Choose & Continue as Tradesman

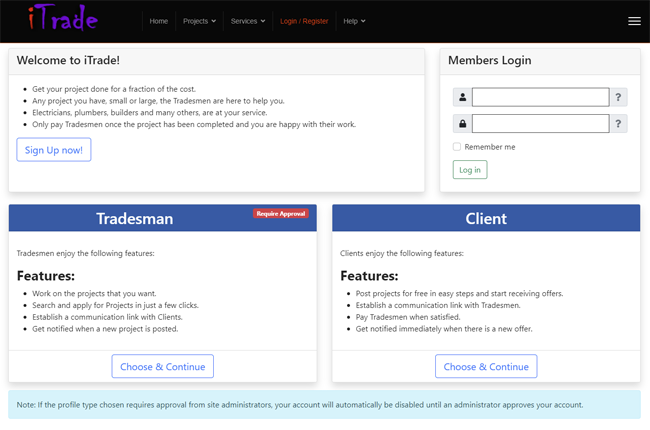tap(162, 366)
